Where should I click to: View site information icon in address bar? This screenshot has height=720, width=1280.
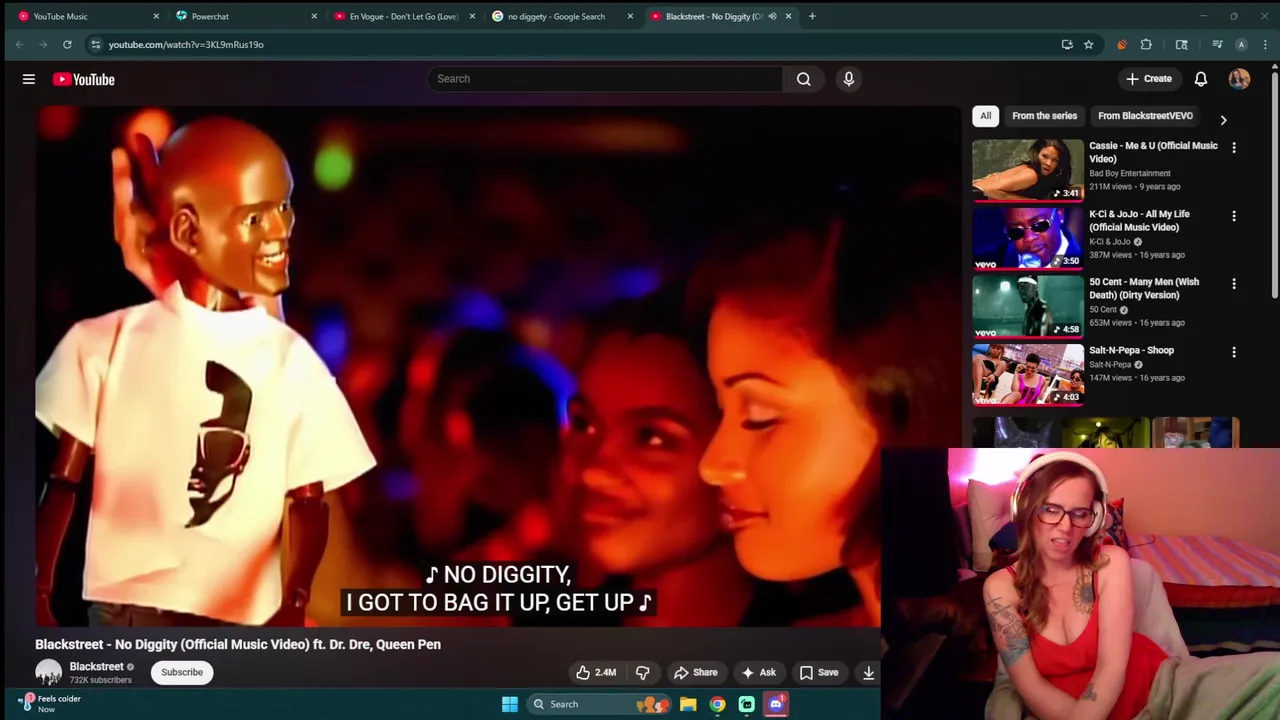point(95,45)
